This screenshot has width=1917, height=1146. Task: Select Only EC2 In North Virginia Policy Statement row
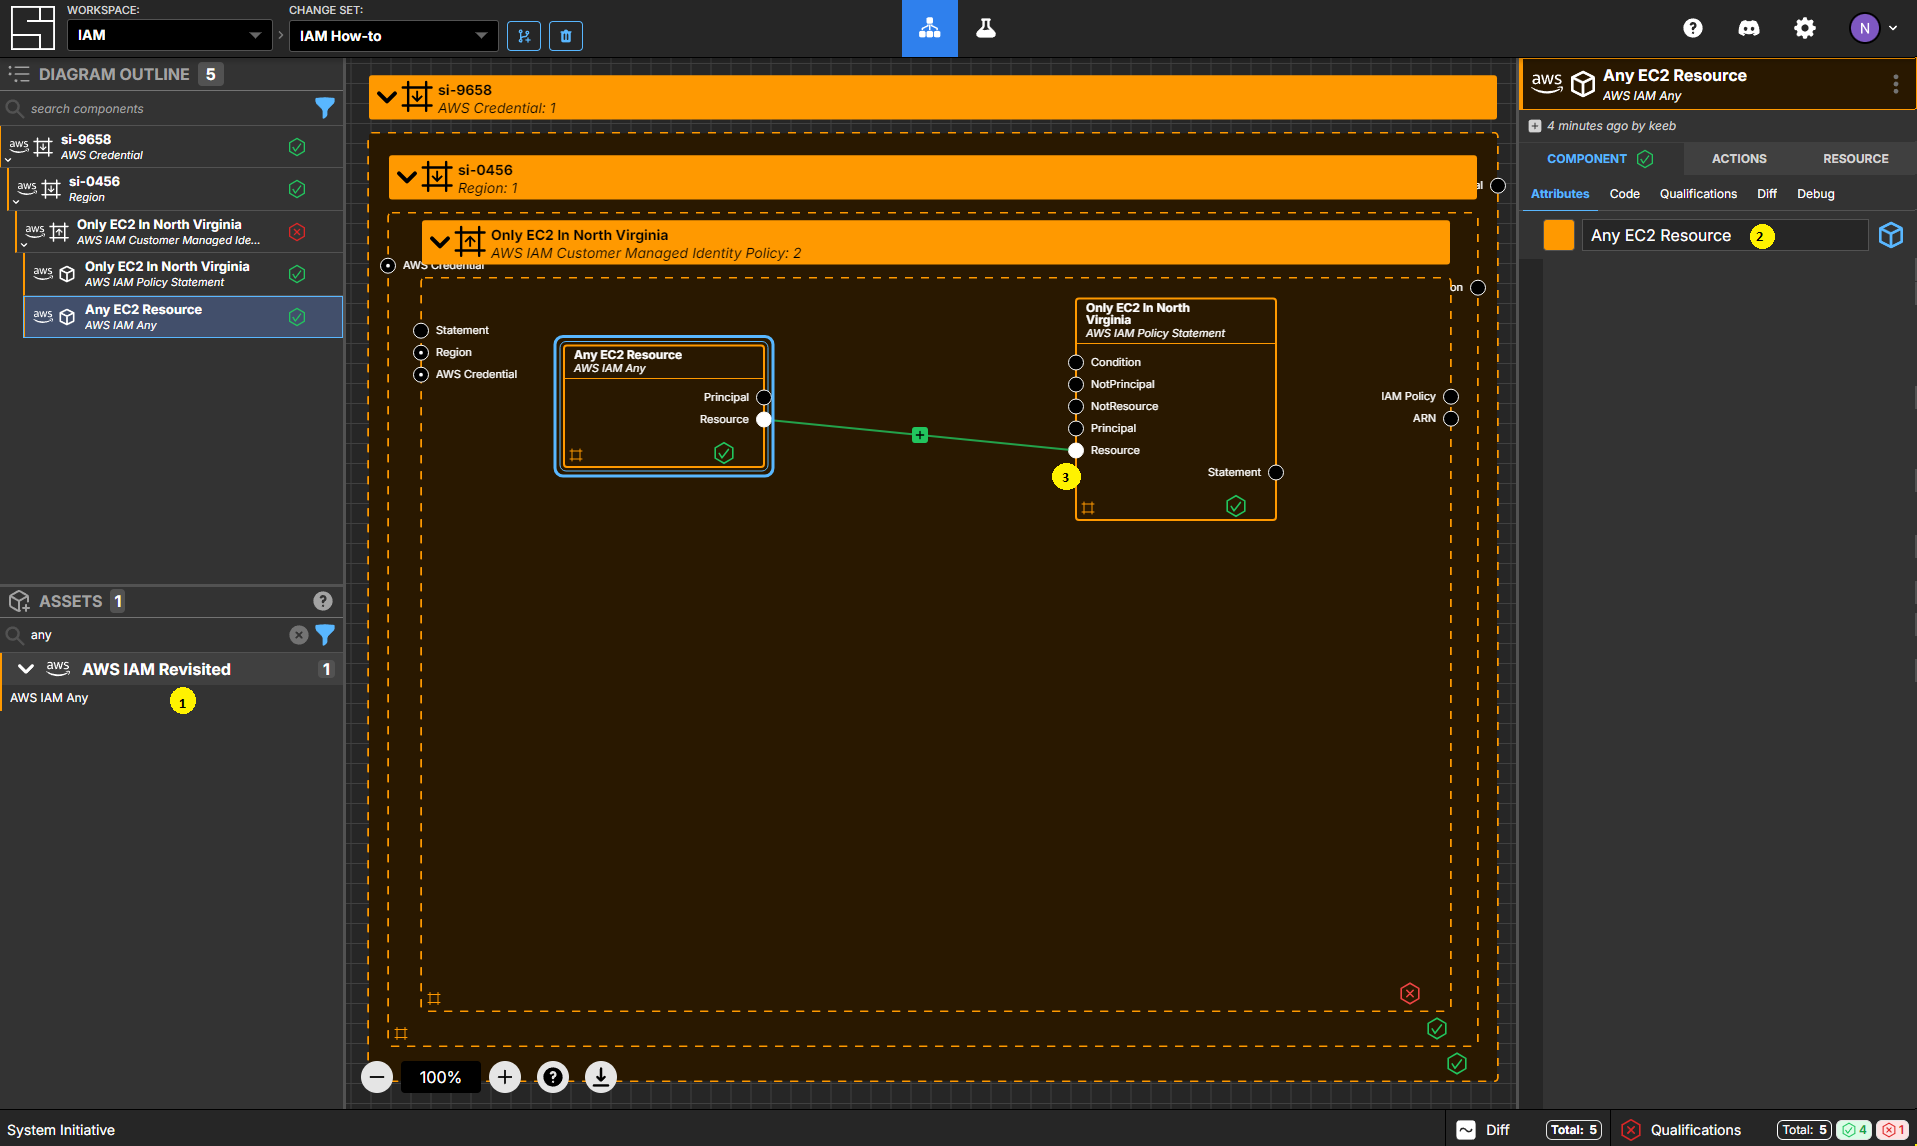click(183, 274)
